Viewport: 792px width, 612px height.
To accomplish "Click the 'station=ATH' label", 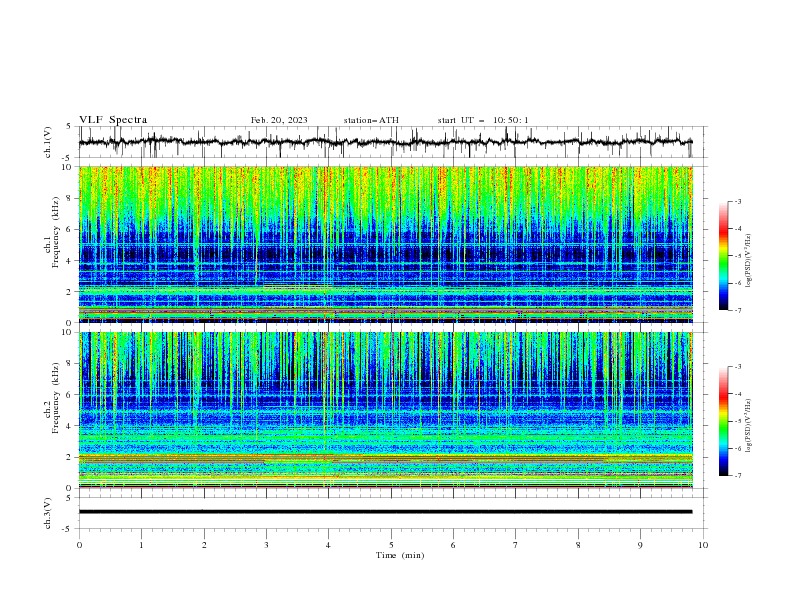I will point(371,120).
